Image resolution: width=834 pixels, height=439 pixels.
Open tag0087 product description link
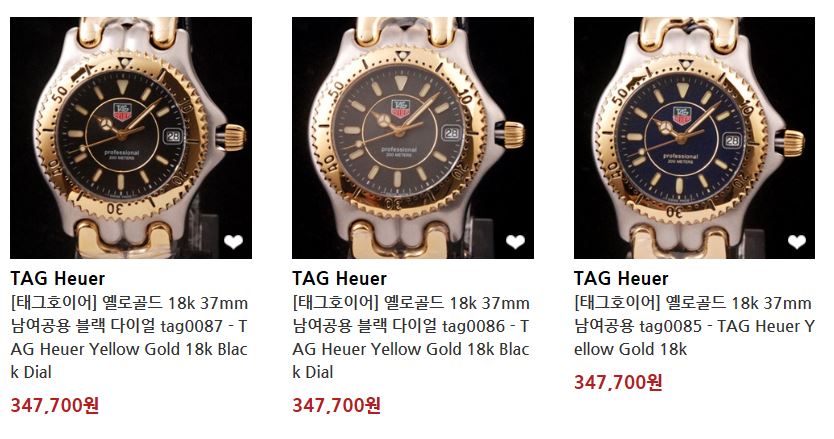tap(129, 337)
